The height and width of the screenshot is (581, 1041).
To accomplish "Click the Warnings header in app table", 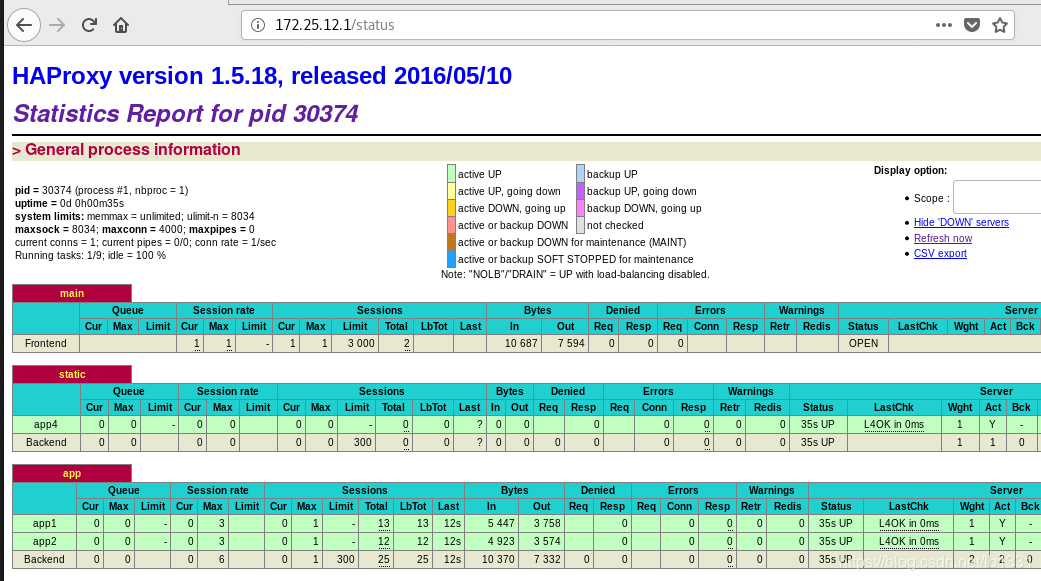I will pyautogui.click(x=771, y=490).
